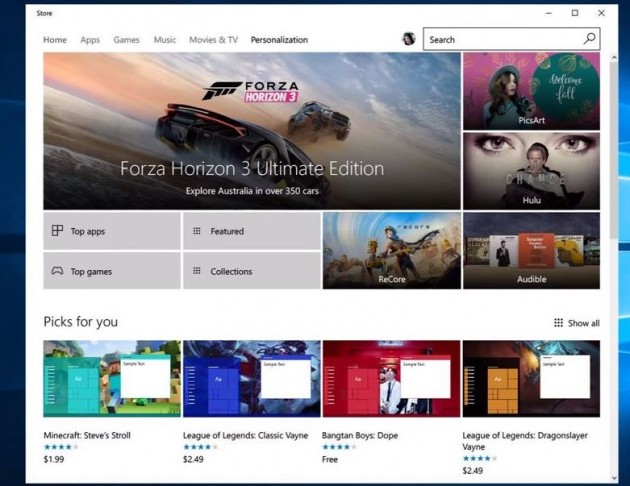Open Minecraft: Steve's Stroll theme thumbnail
The image size is (630, 486).
pyautogui.click(x=112, y=378)
